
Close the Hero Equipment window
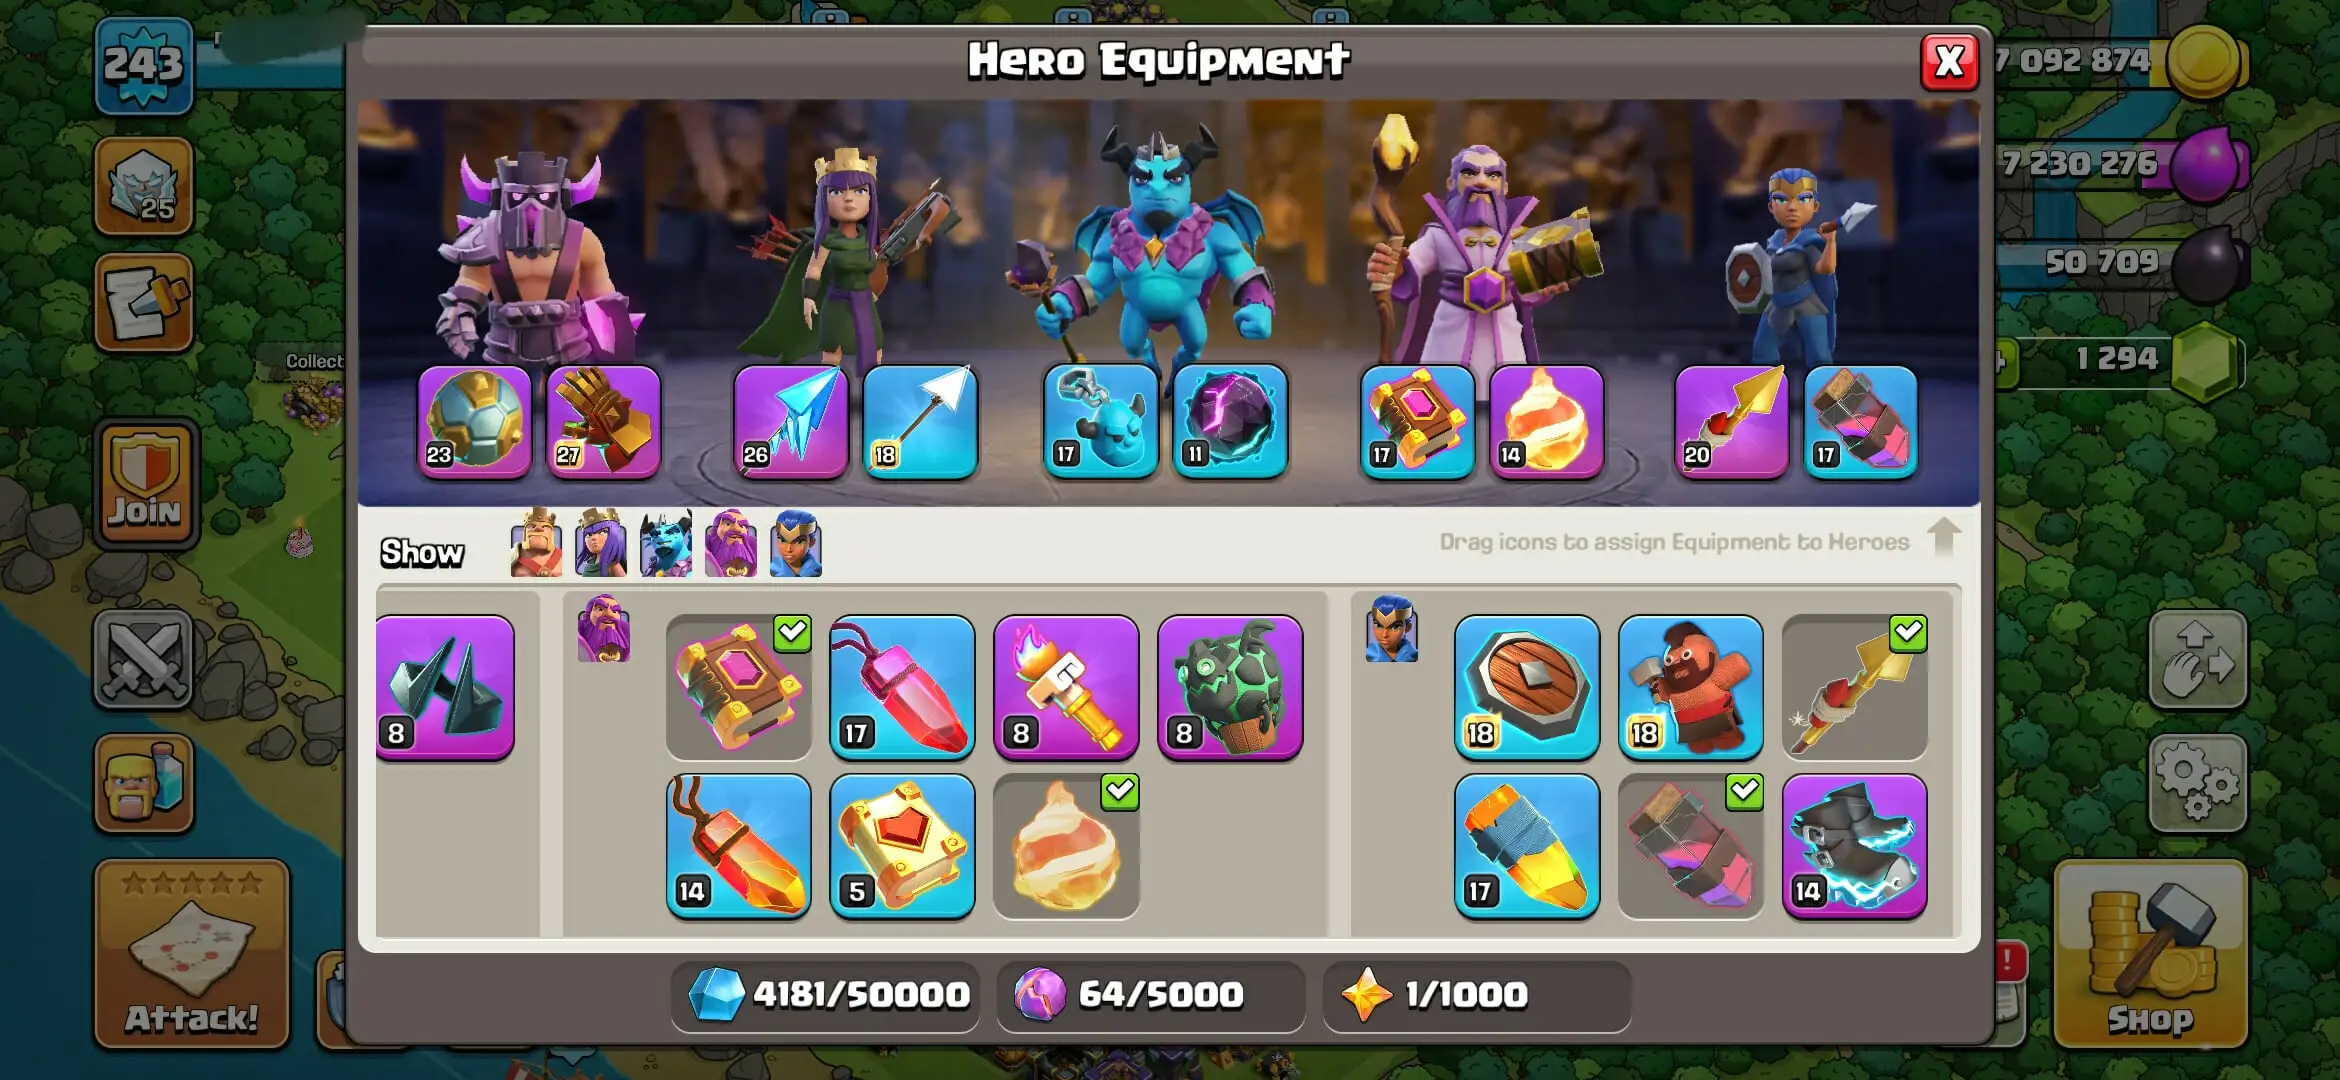(1949, 62)
